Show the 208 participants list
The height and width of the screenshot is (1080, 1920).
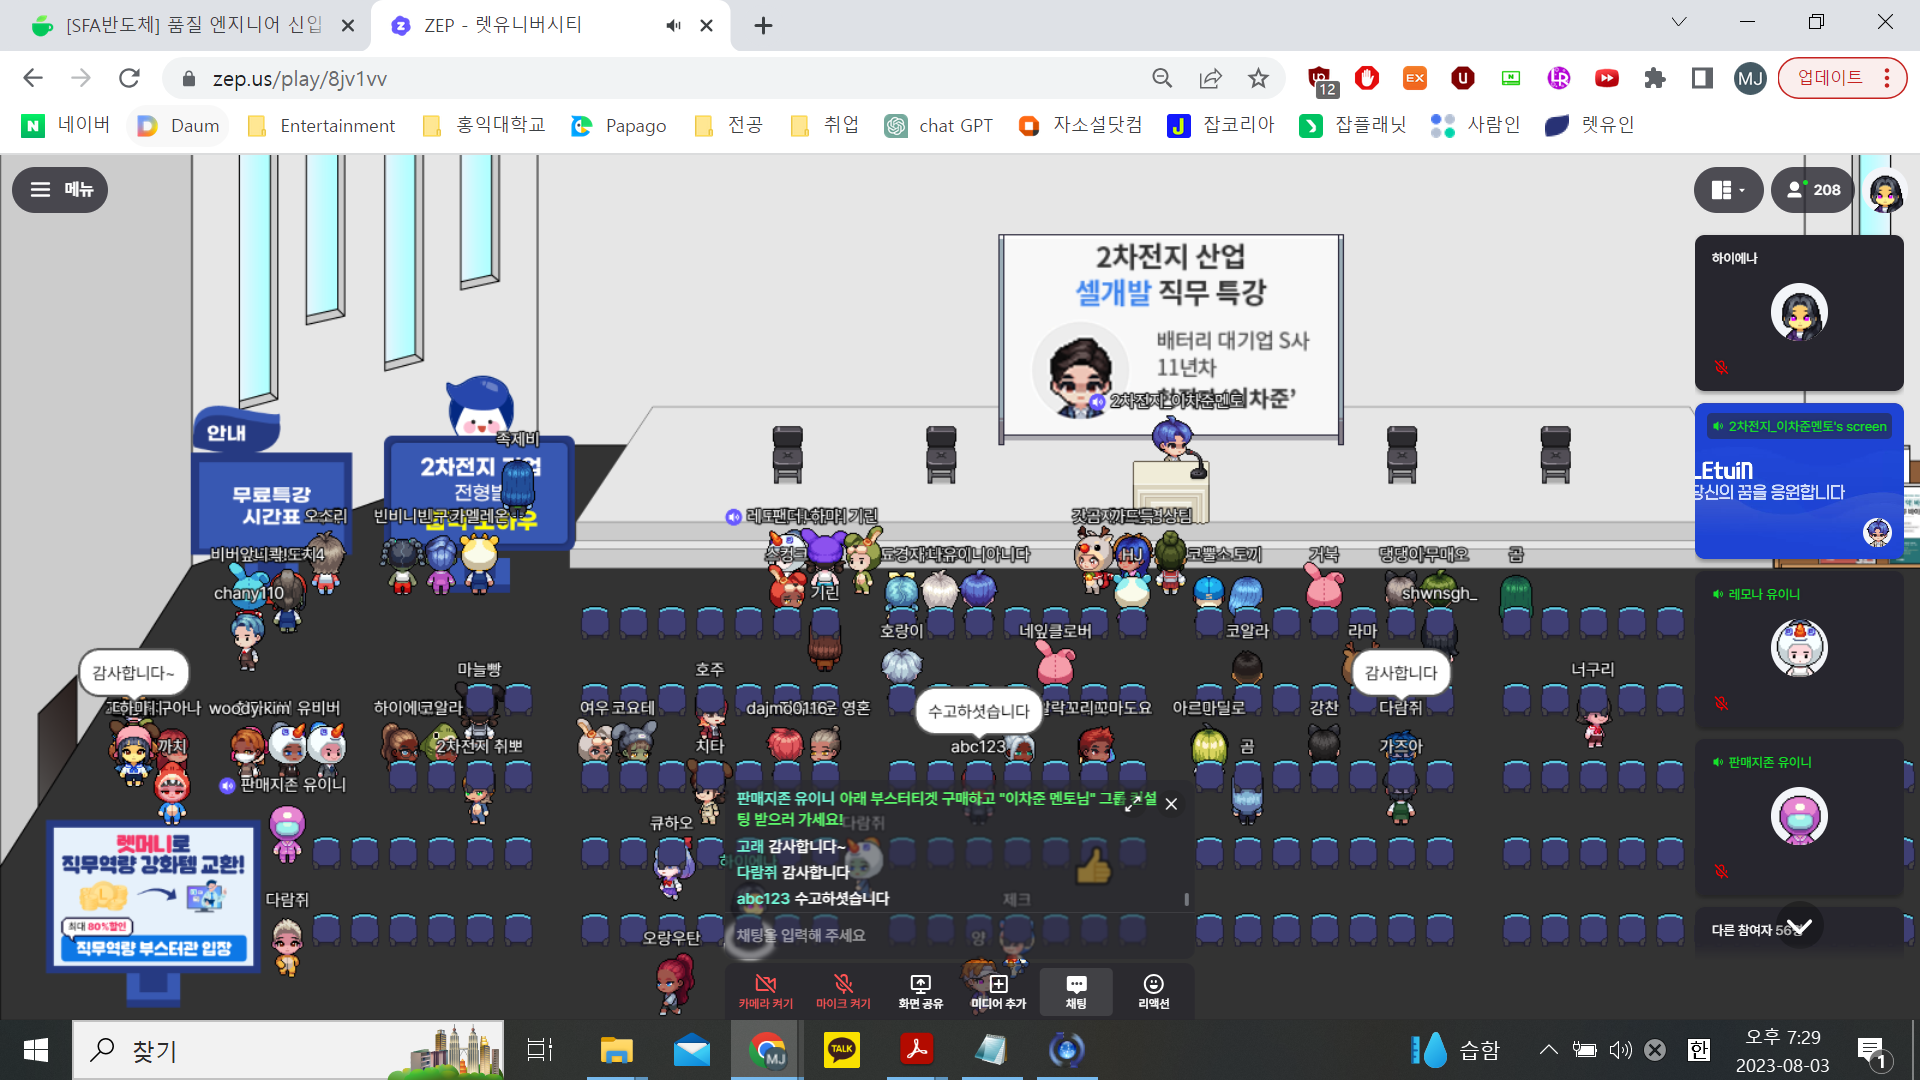1812,190
